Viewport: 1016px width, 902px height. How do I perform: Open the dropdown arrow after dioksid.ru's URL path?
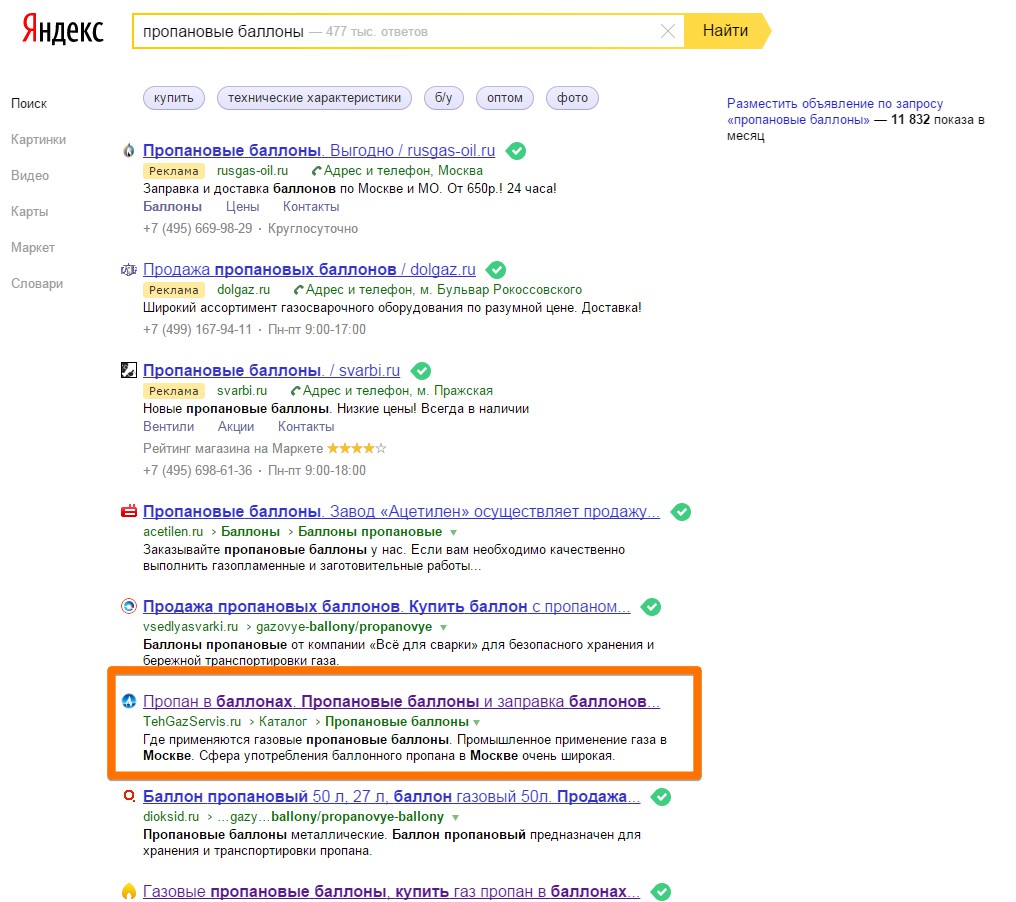(x=455, y=817)
